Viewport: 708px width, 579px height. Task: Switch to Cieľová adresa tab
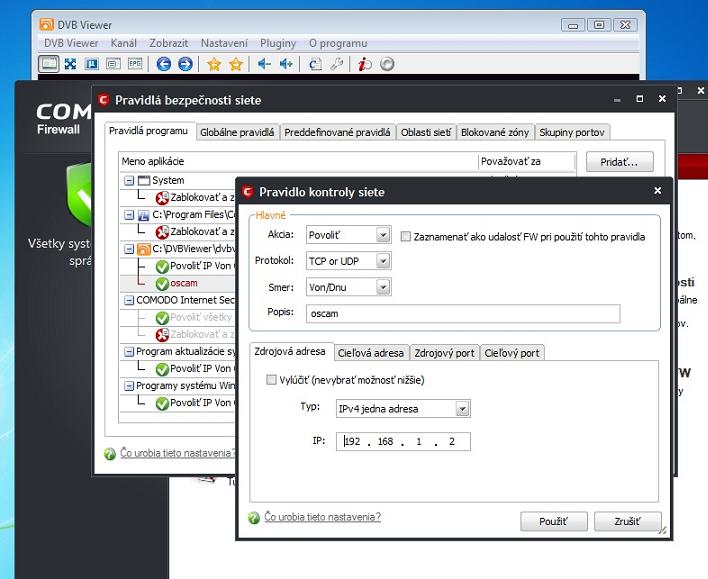tap(371, 353)
